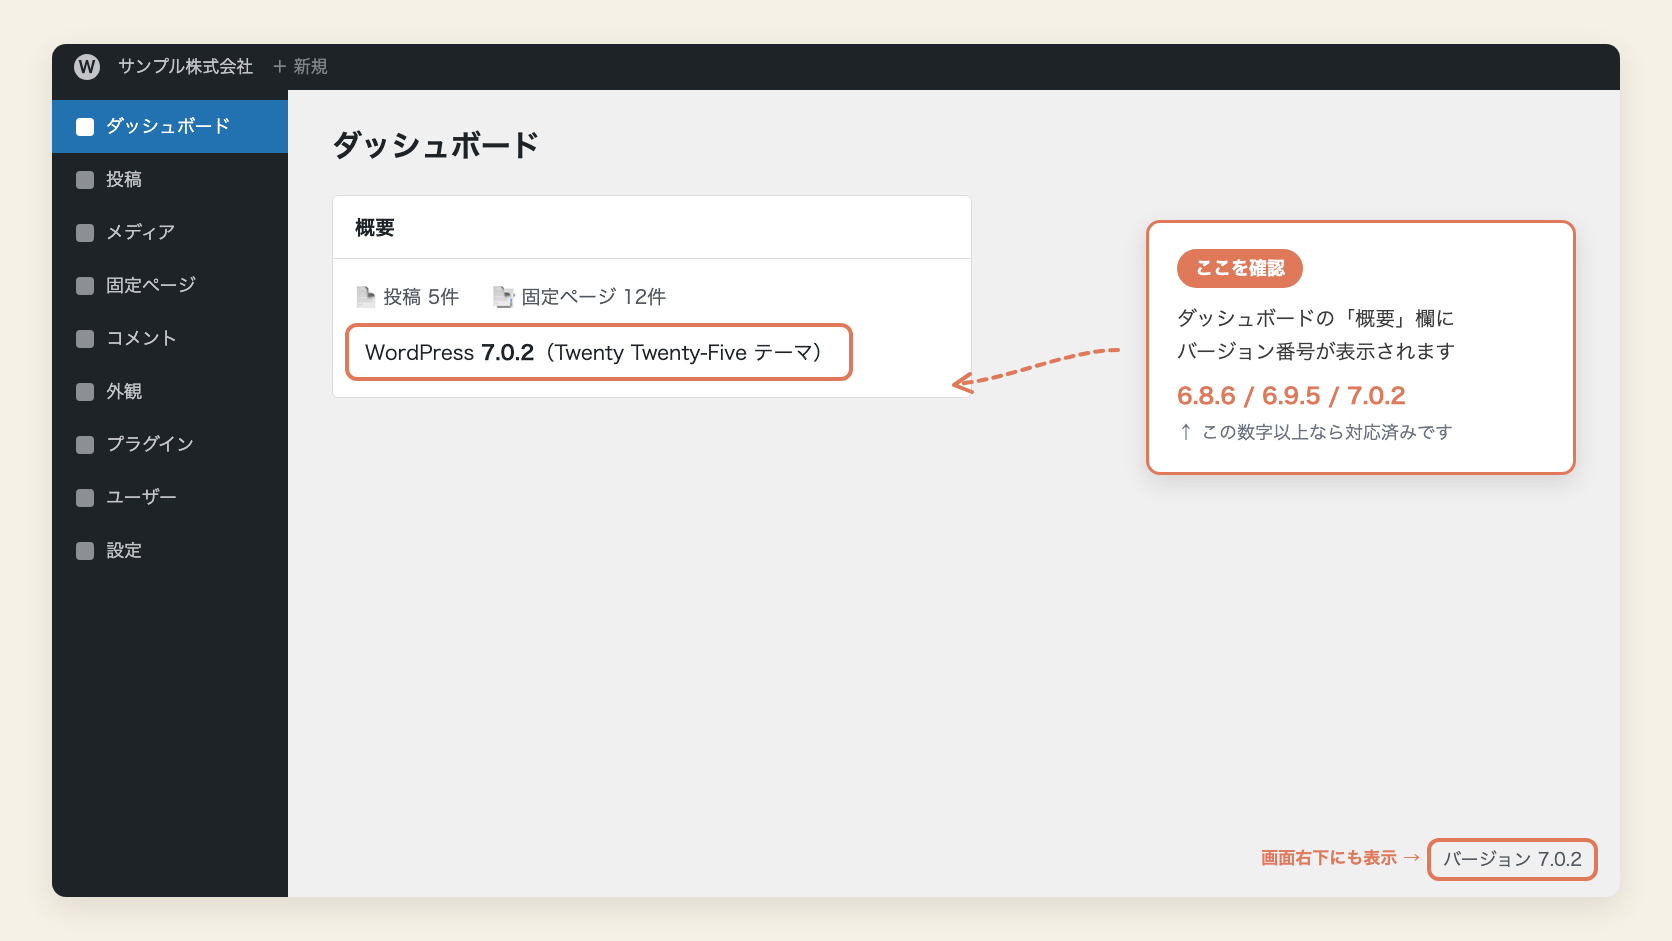The image size is (1672, 941).
Task: Select ダッシュボード in the sidebar menu
Action: pos(170,126)
